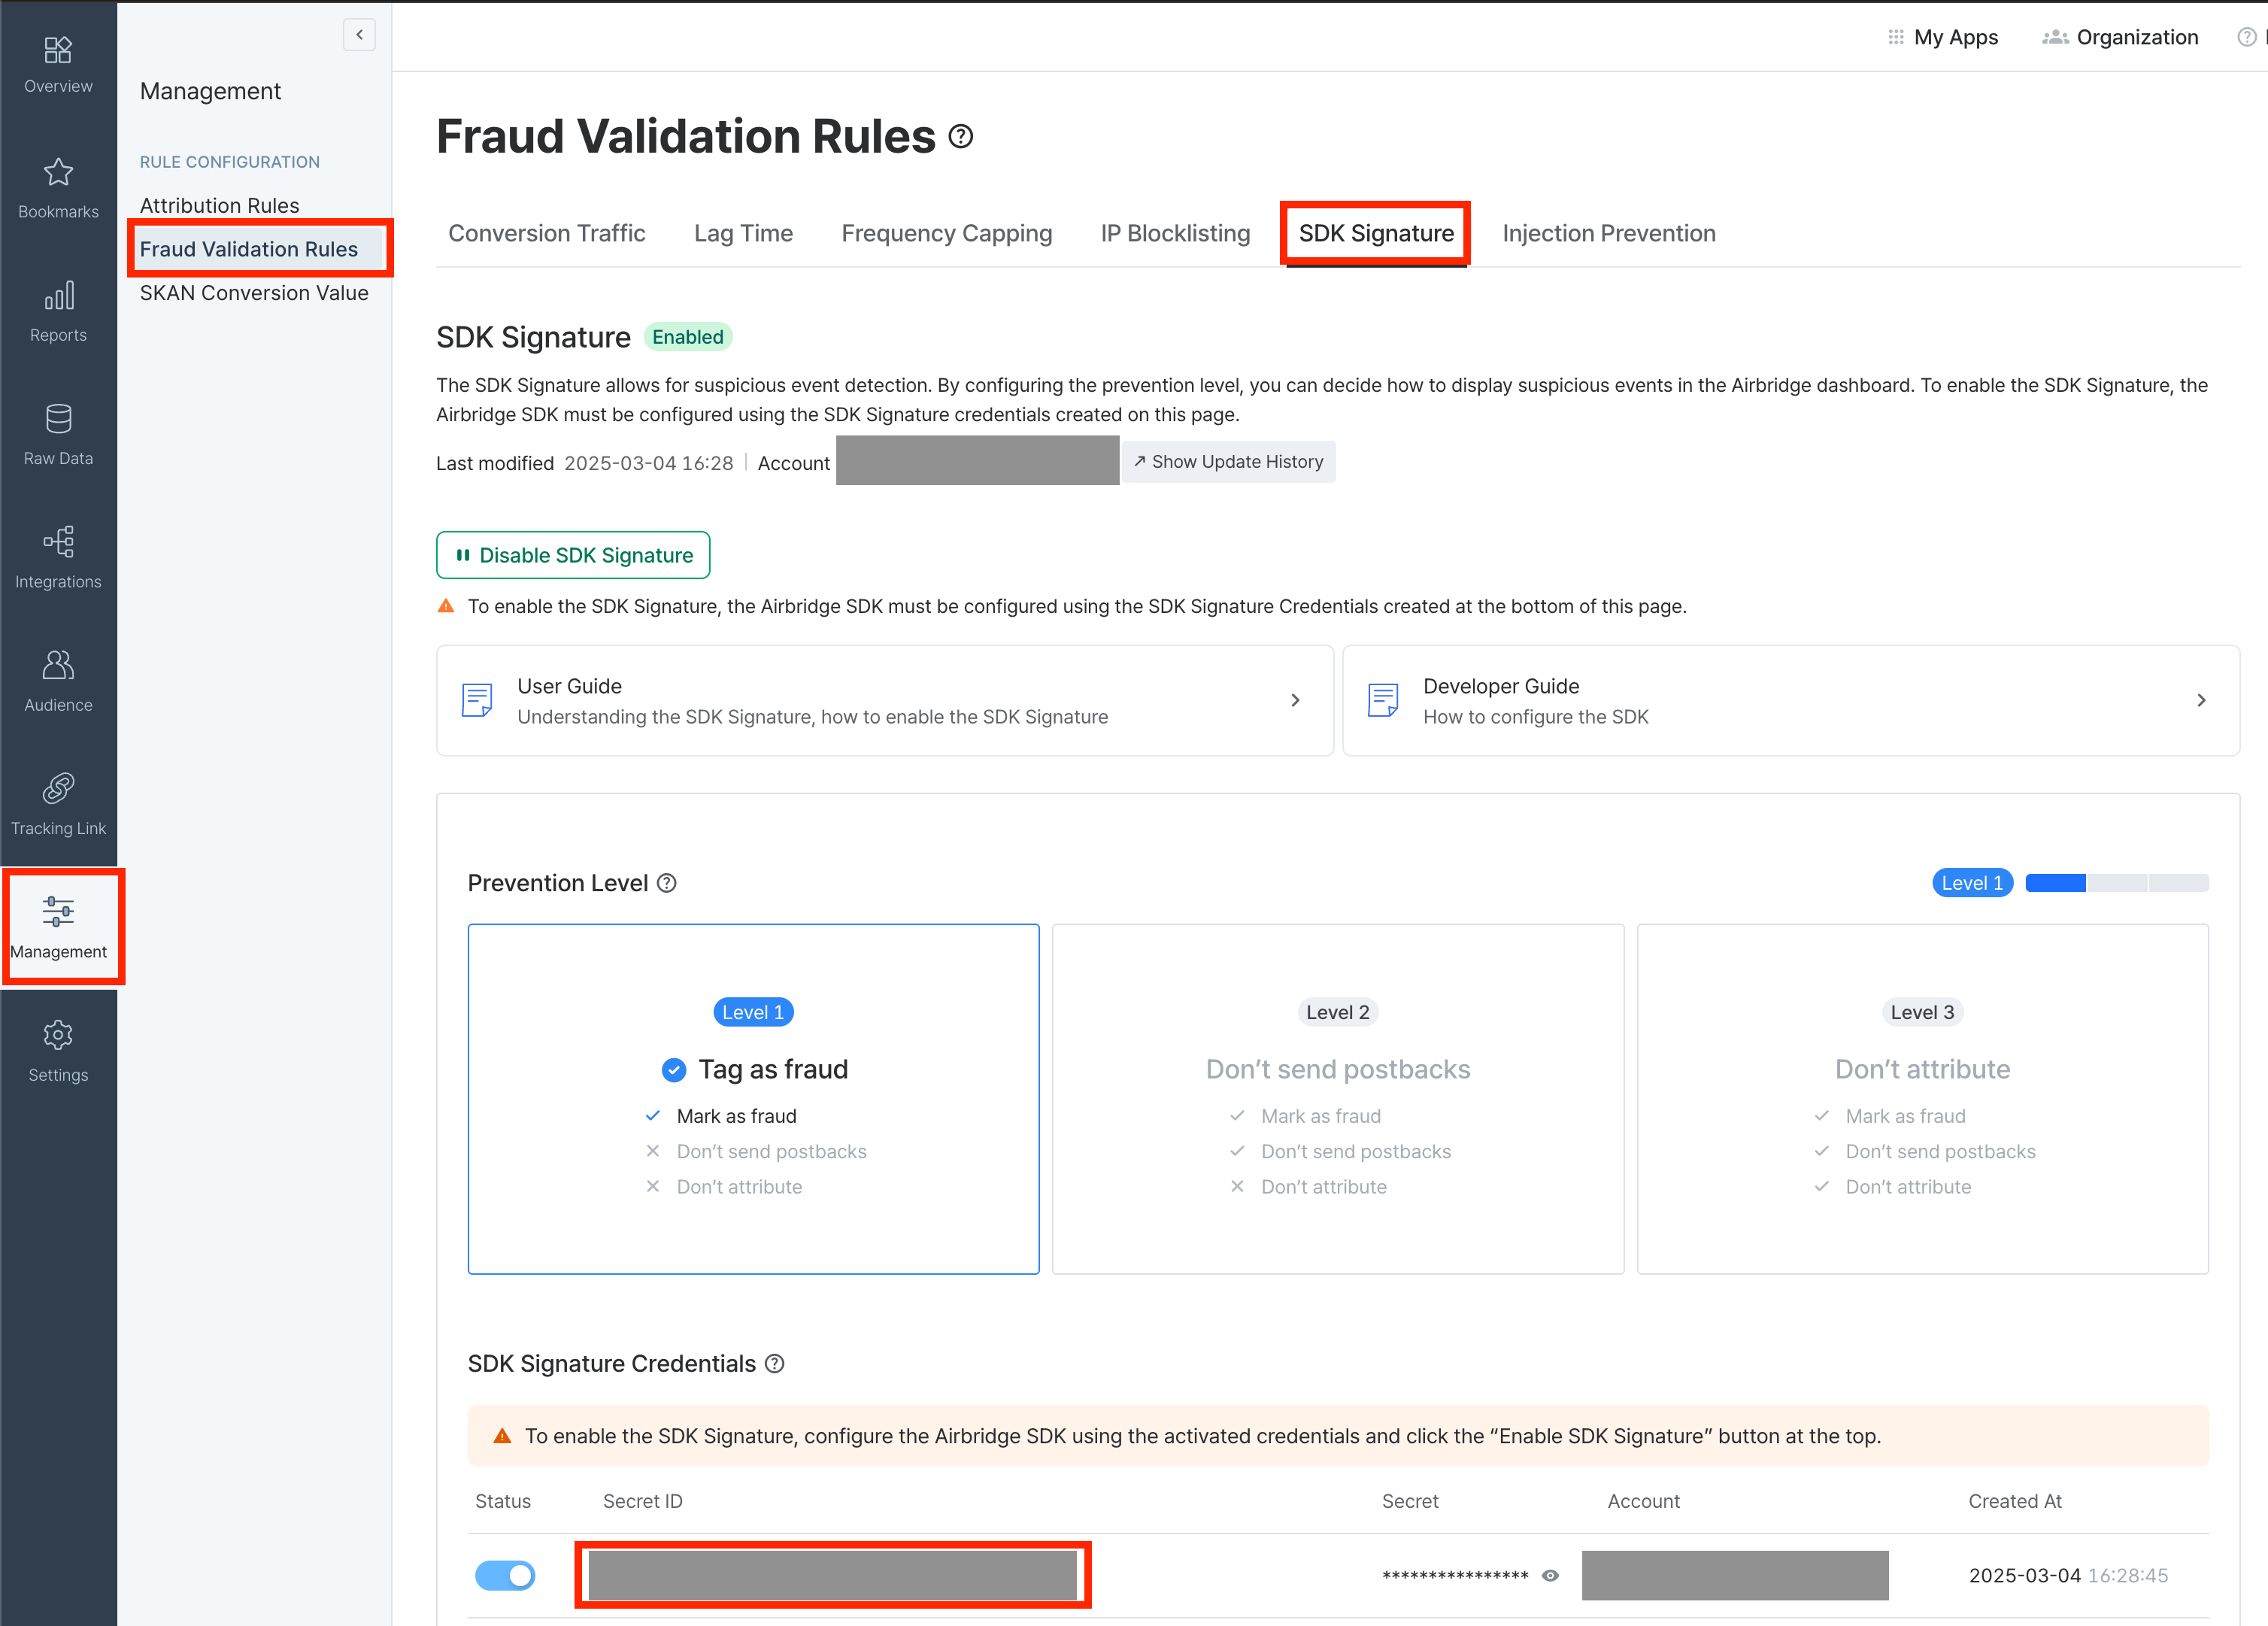
Task: Switch to the Injection Prevention tab
Action: point(1608,233)
